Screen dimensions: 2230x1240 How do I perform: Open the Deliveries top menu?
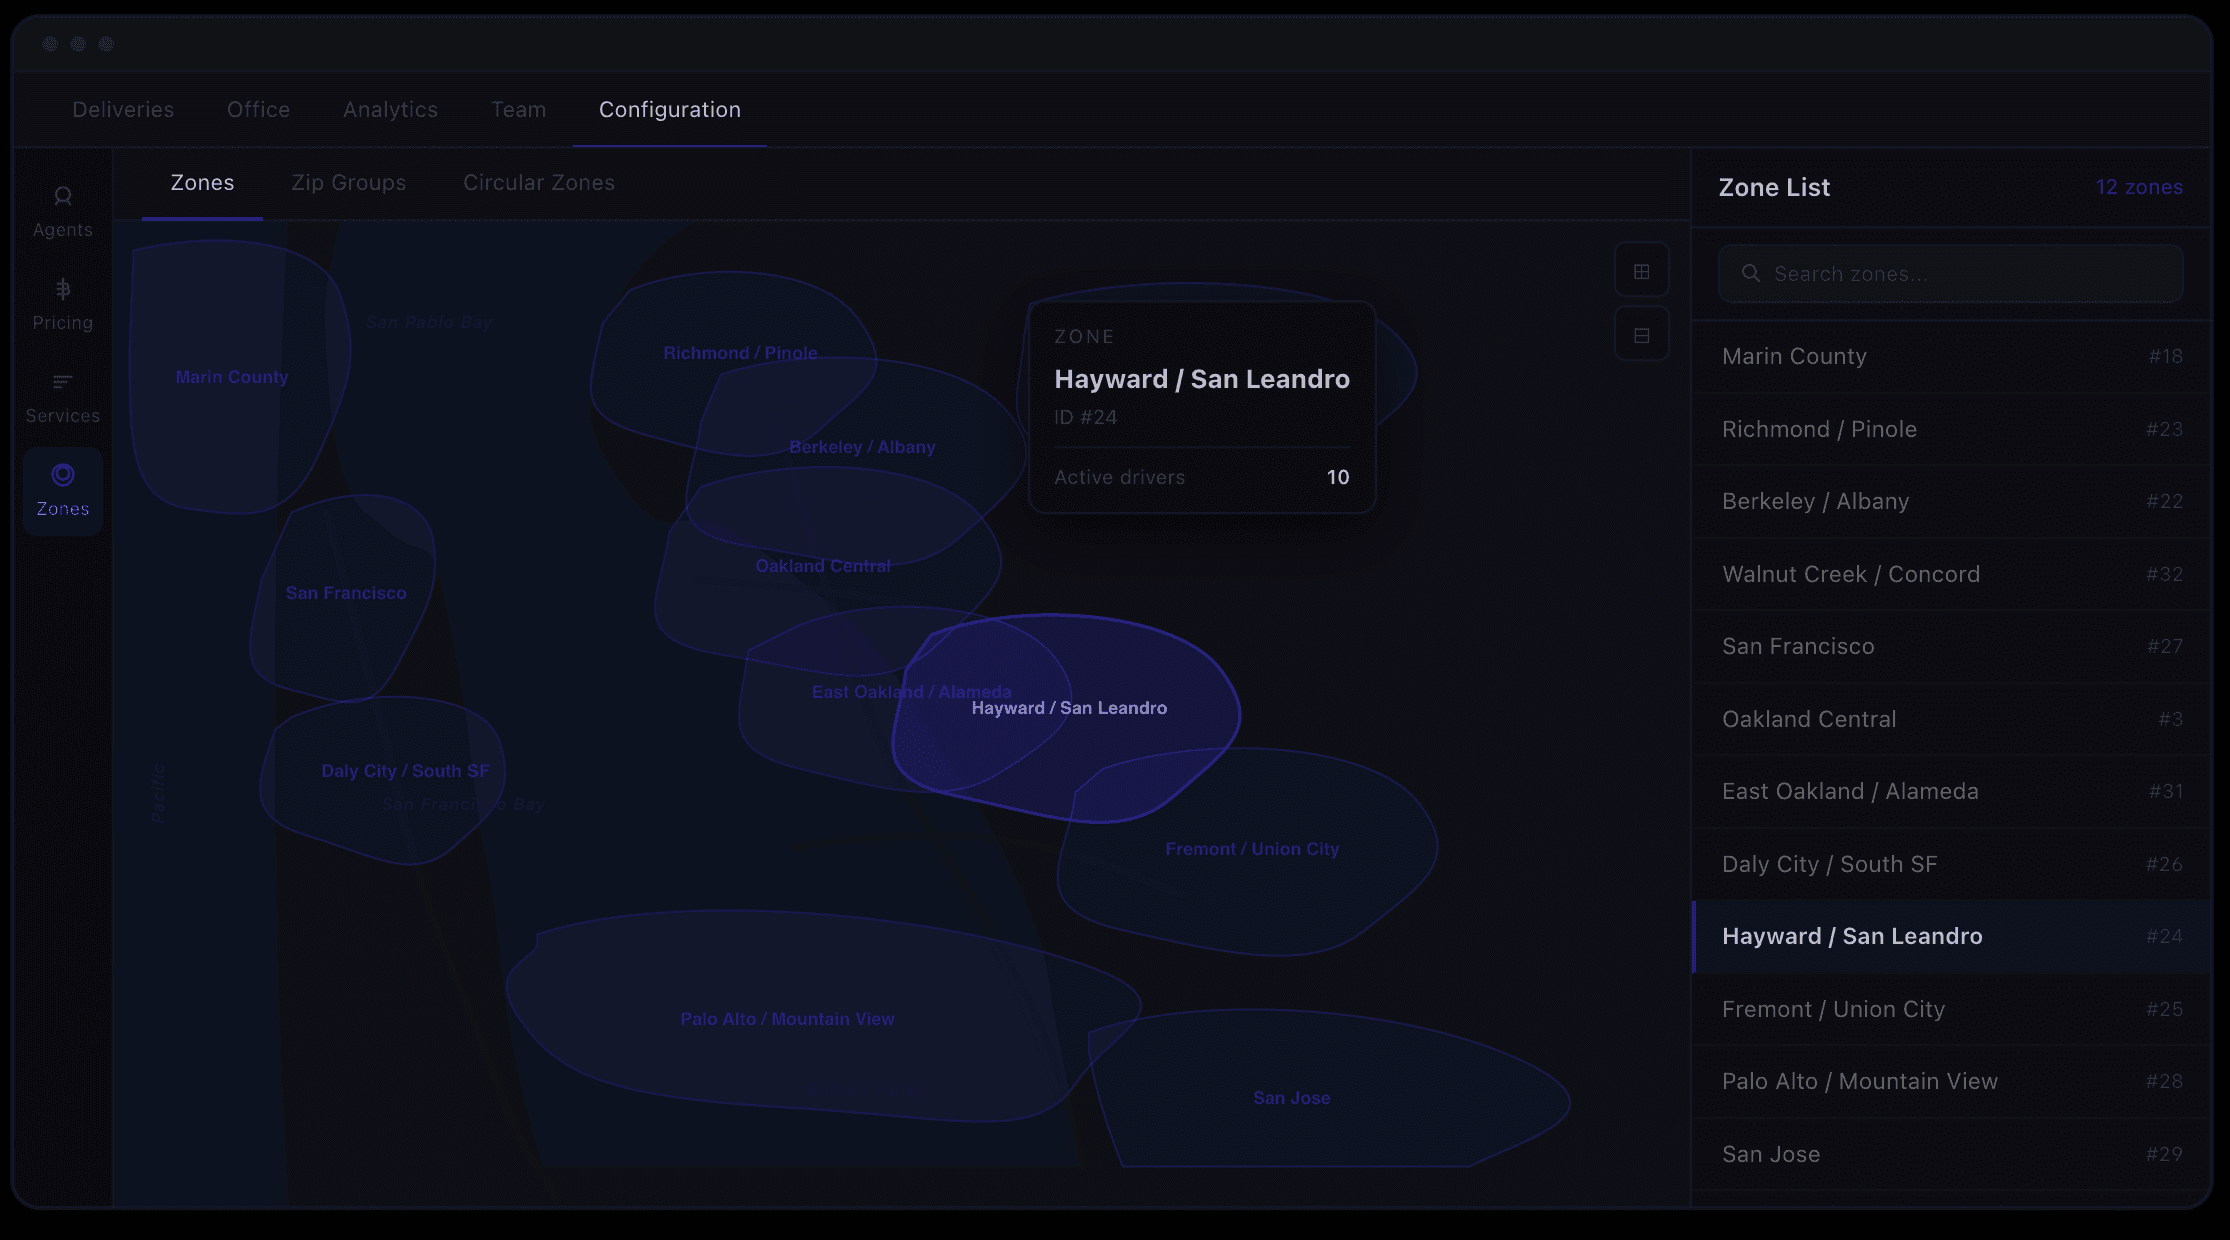[123, 110]
